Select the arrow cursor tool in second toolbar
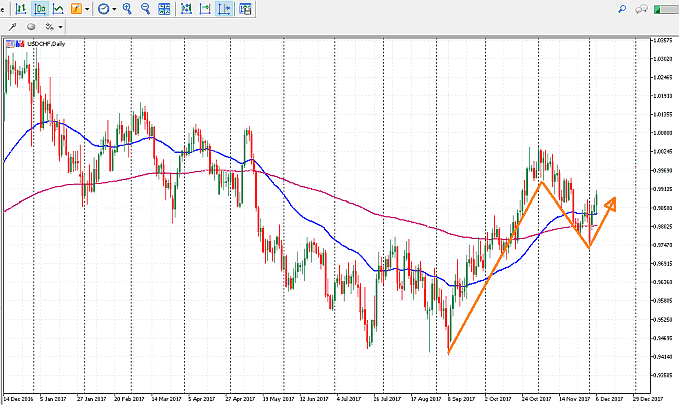Image resolution: width=679 pixels, height=405 pixels. pos(14,27)
